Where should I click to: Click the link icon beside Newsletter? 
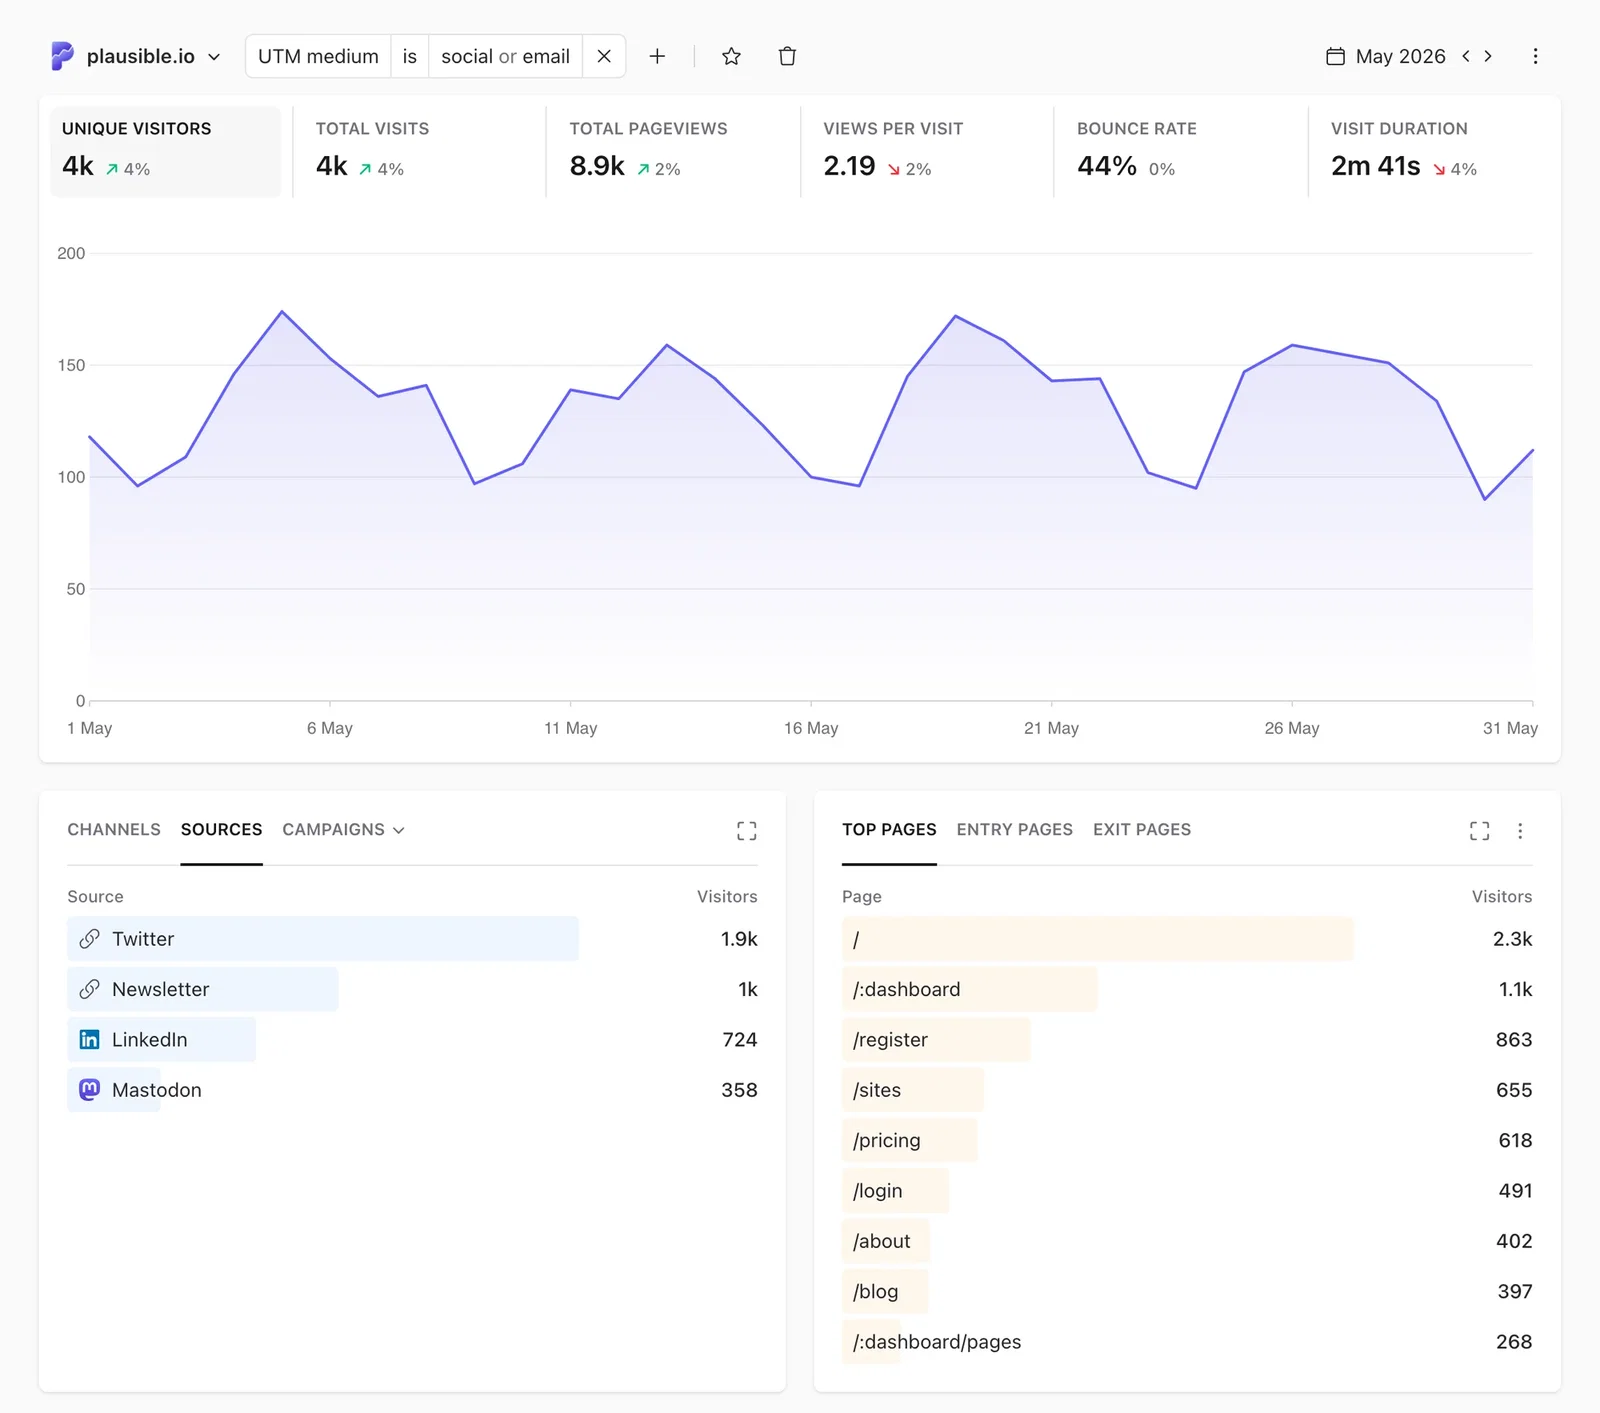point(89,989)
